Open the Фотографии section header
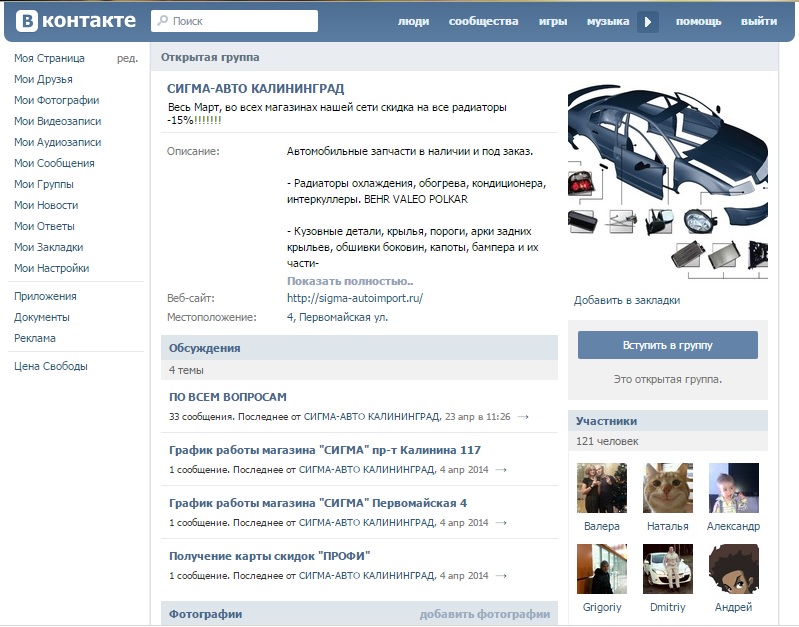The width and height of the screenshot is (799, 627). 205,614
